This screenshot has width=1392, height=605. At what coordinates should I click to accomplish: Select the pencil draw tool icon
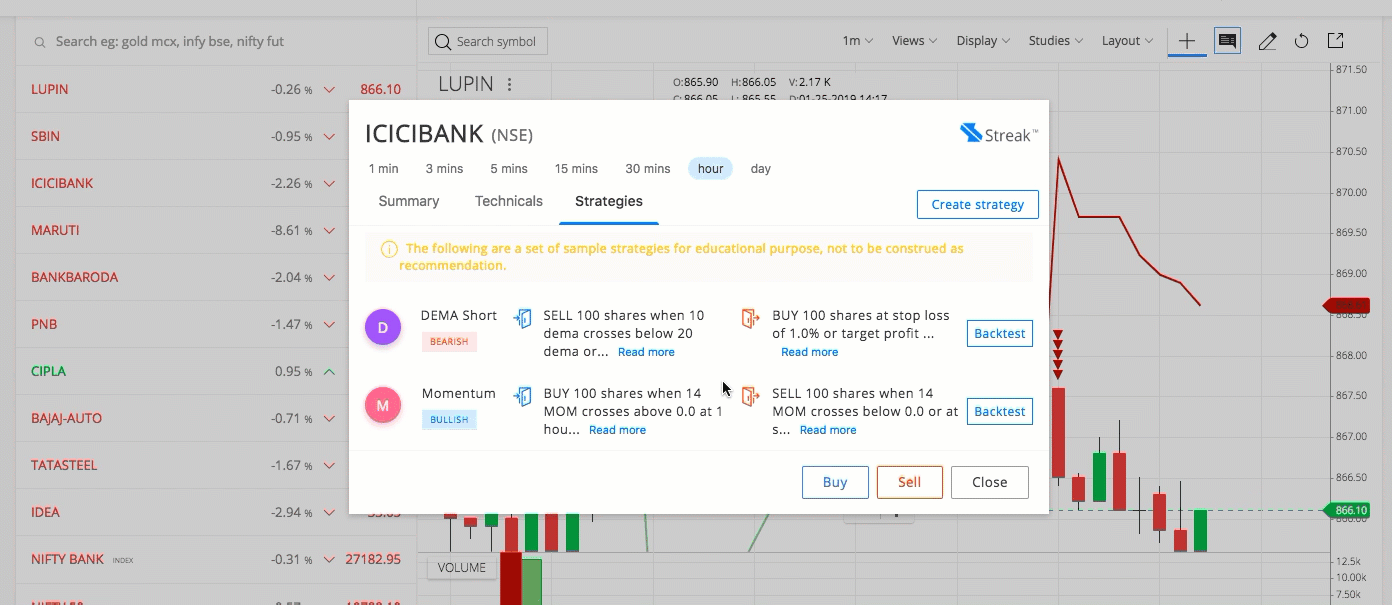tap(1267, 41)
